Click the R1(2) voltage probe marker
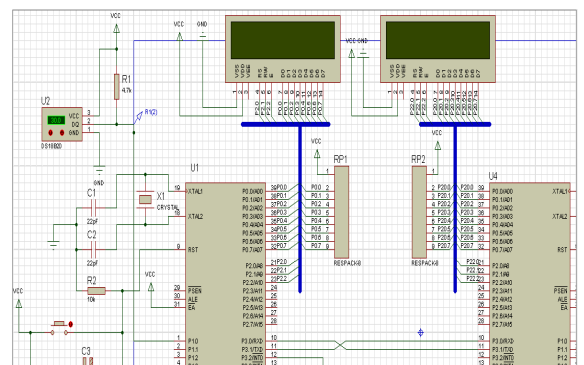584x365 pixels. [138, 117]
